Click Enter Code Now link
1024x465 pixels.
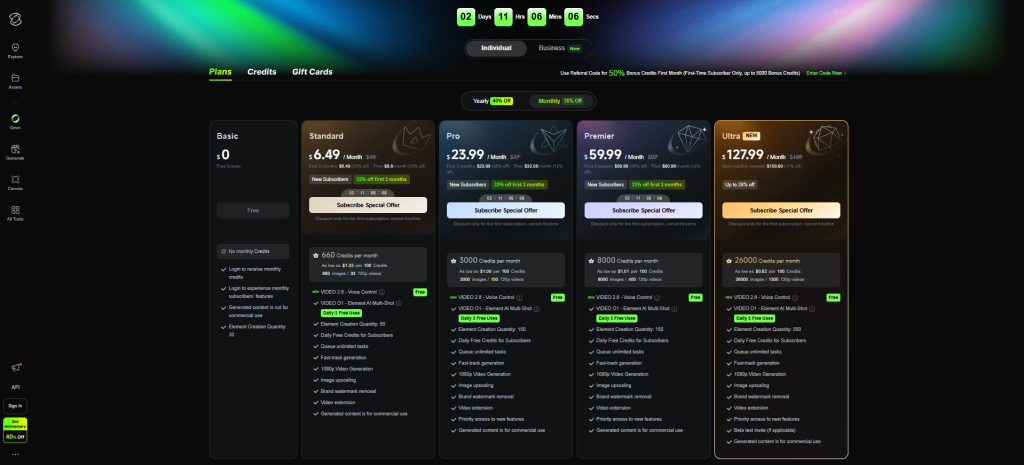pos(826,73)
